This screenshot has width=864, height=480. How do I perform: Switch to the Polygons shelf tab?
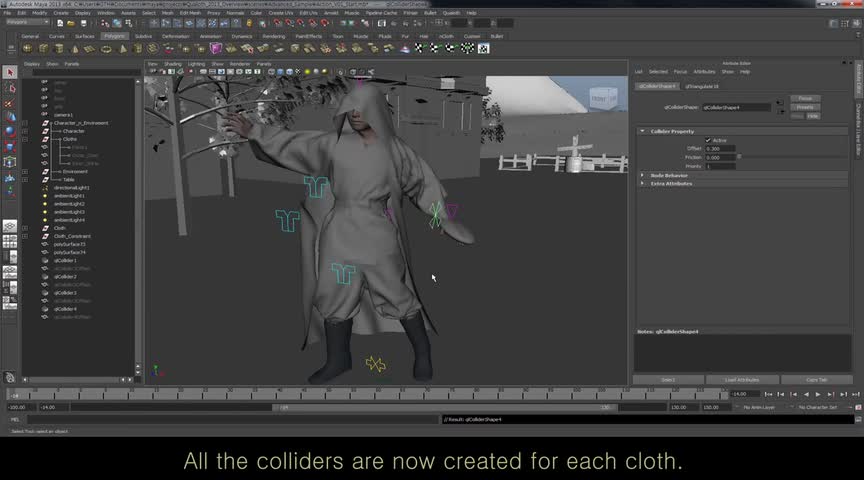click(115, 36)
